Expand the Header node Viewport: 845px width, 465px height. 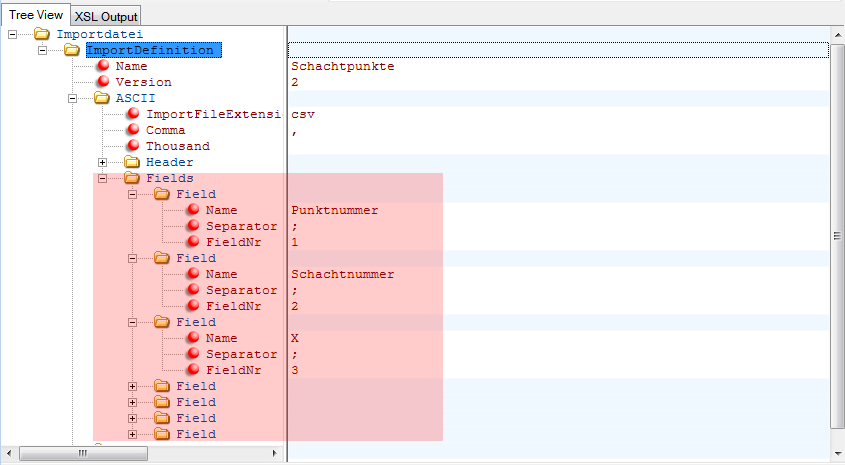point(102,162)
